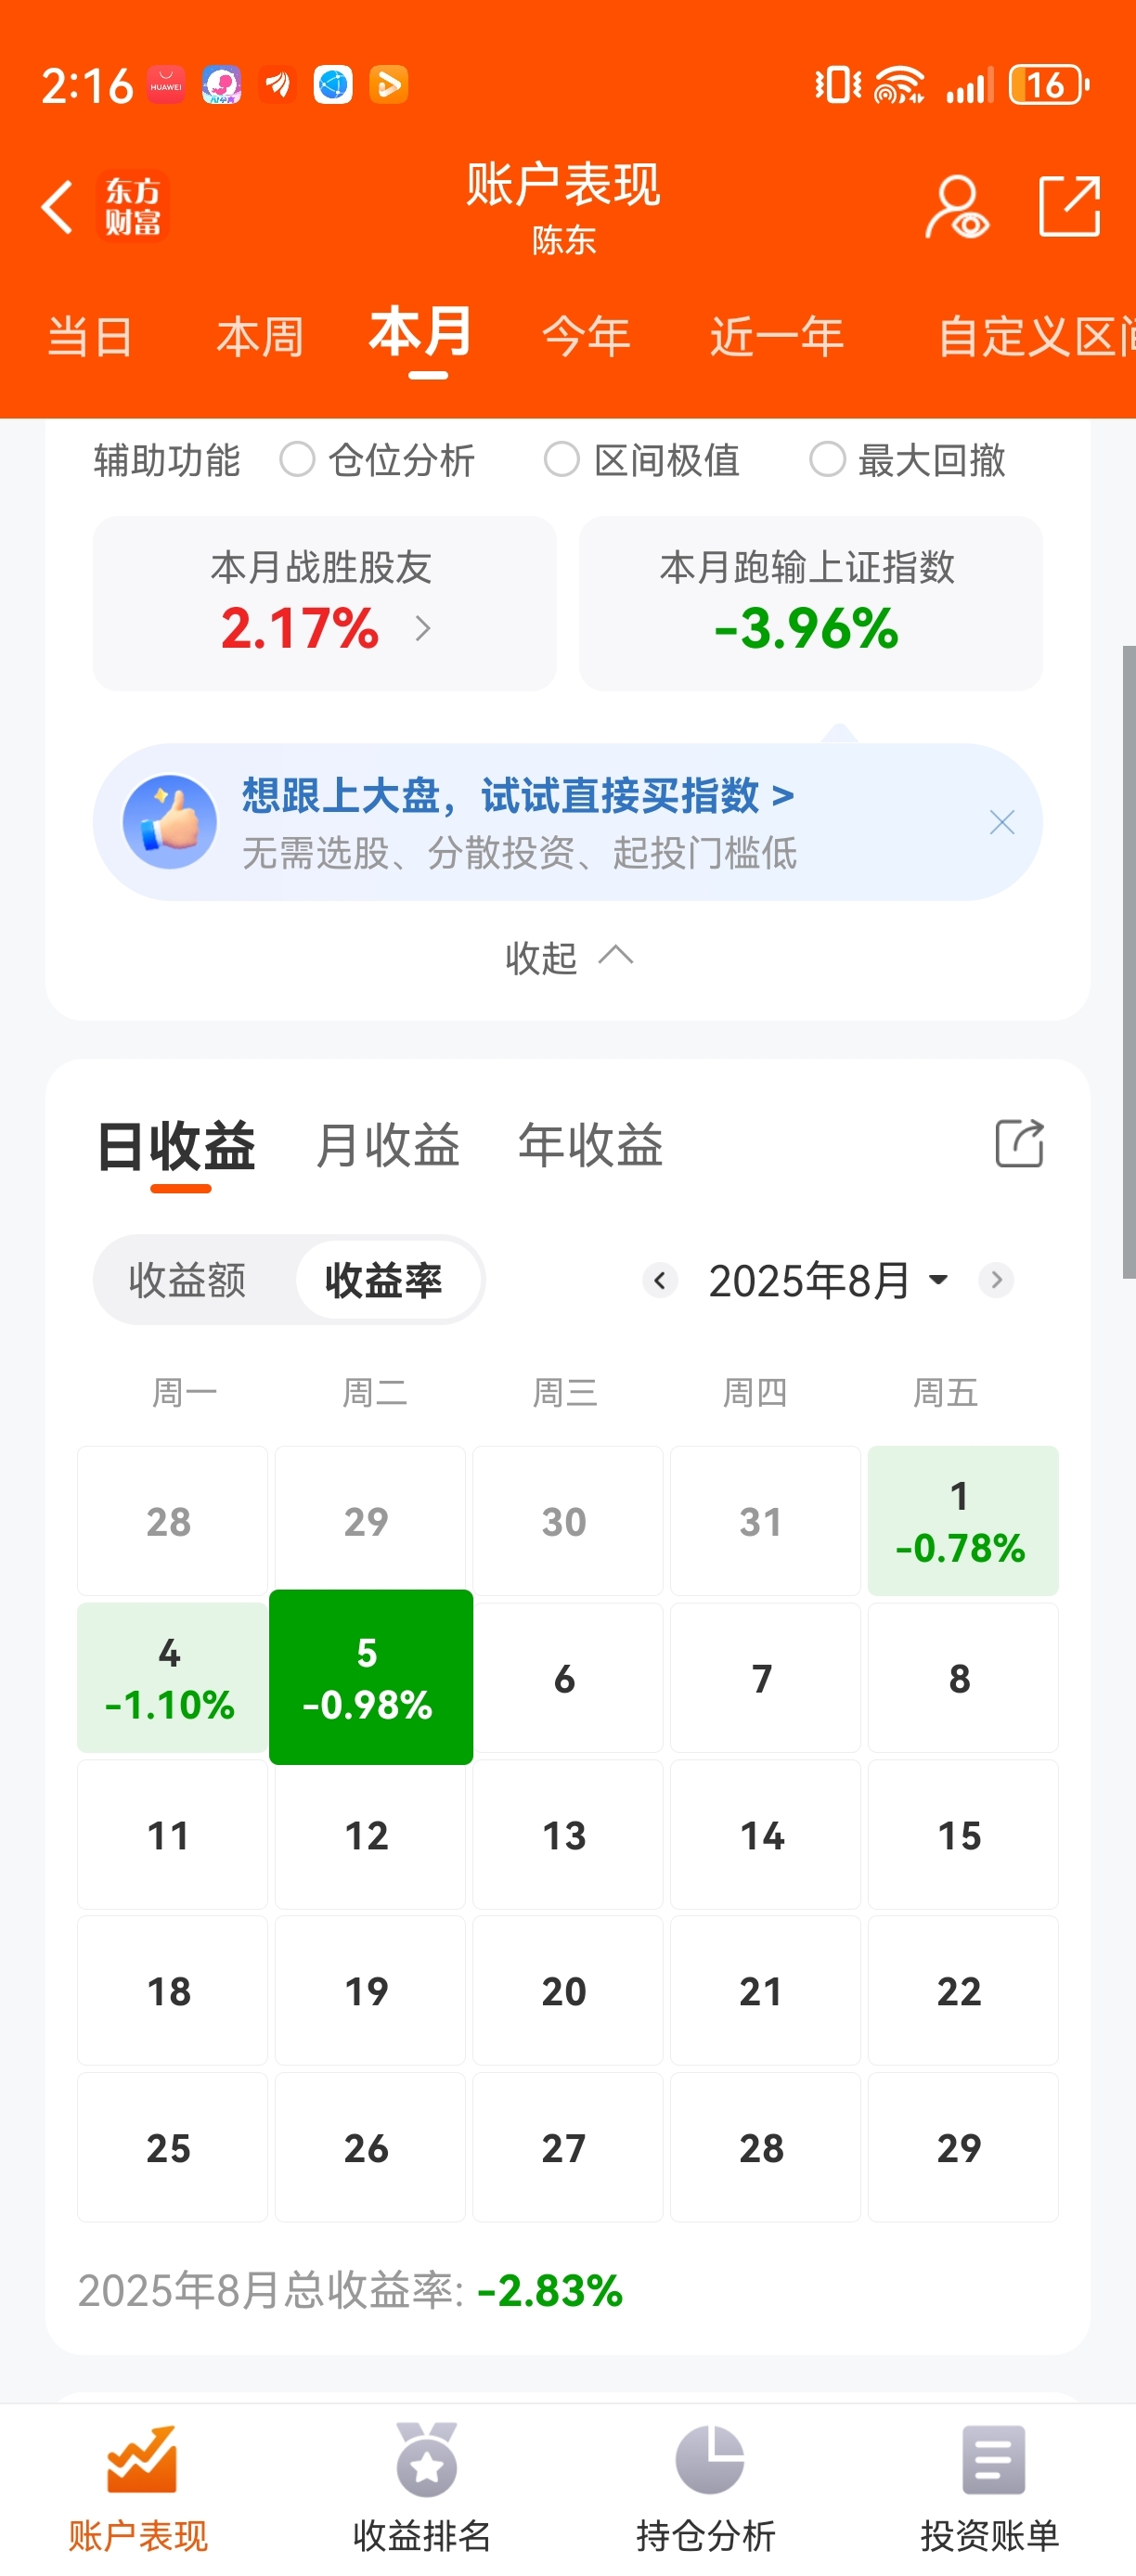Open 想跟上大盘 index link
Image resolution: width=1136 pixels, height=2576 pixels.
(518, 796)
